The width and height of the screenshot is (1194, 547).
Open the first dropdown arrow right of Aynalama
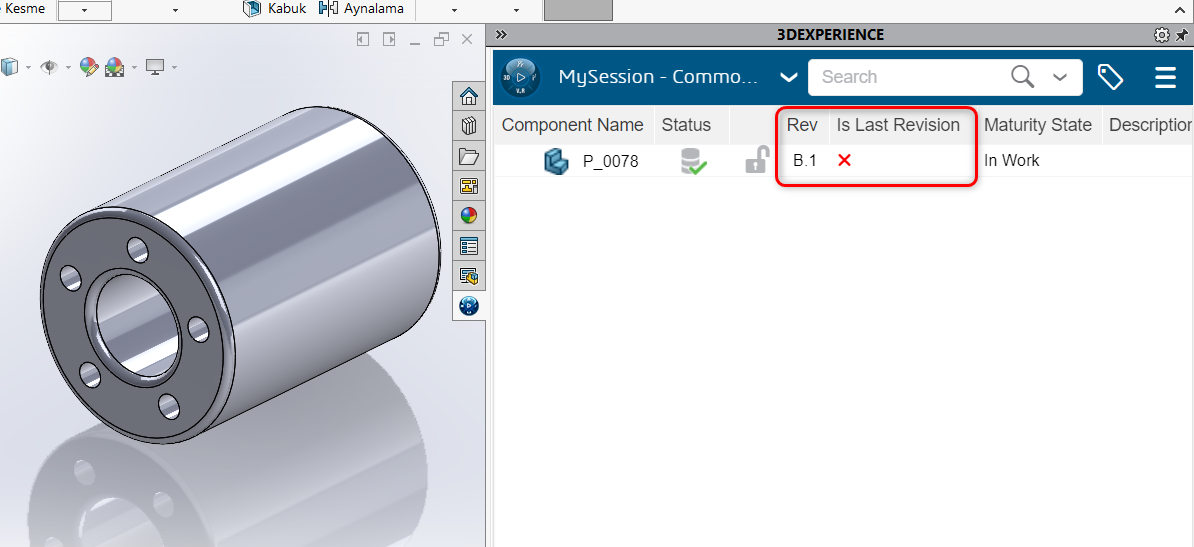pos(455,11)
